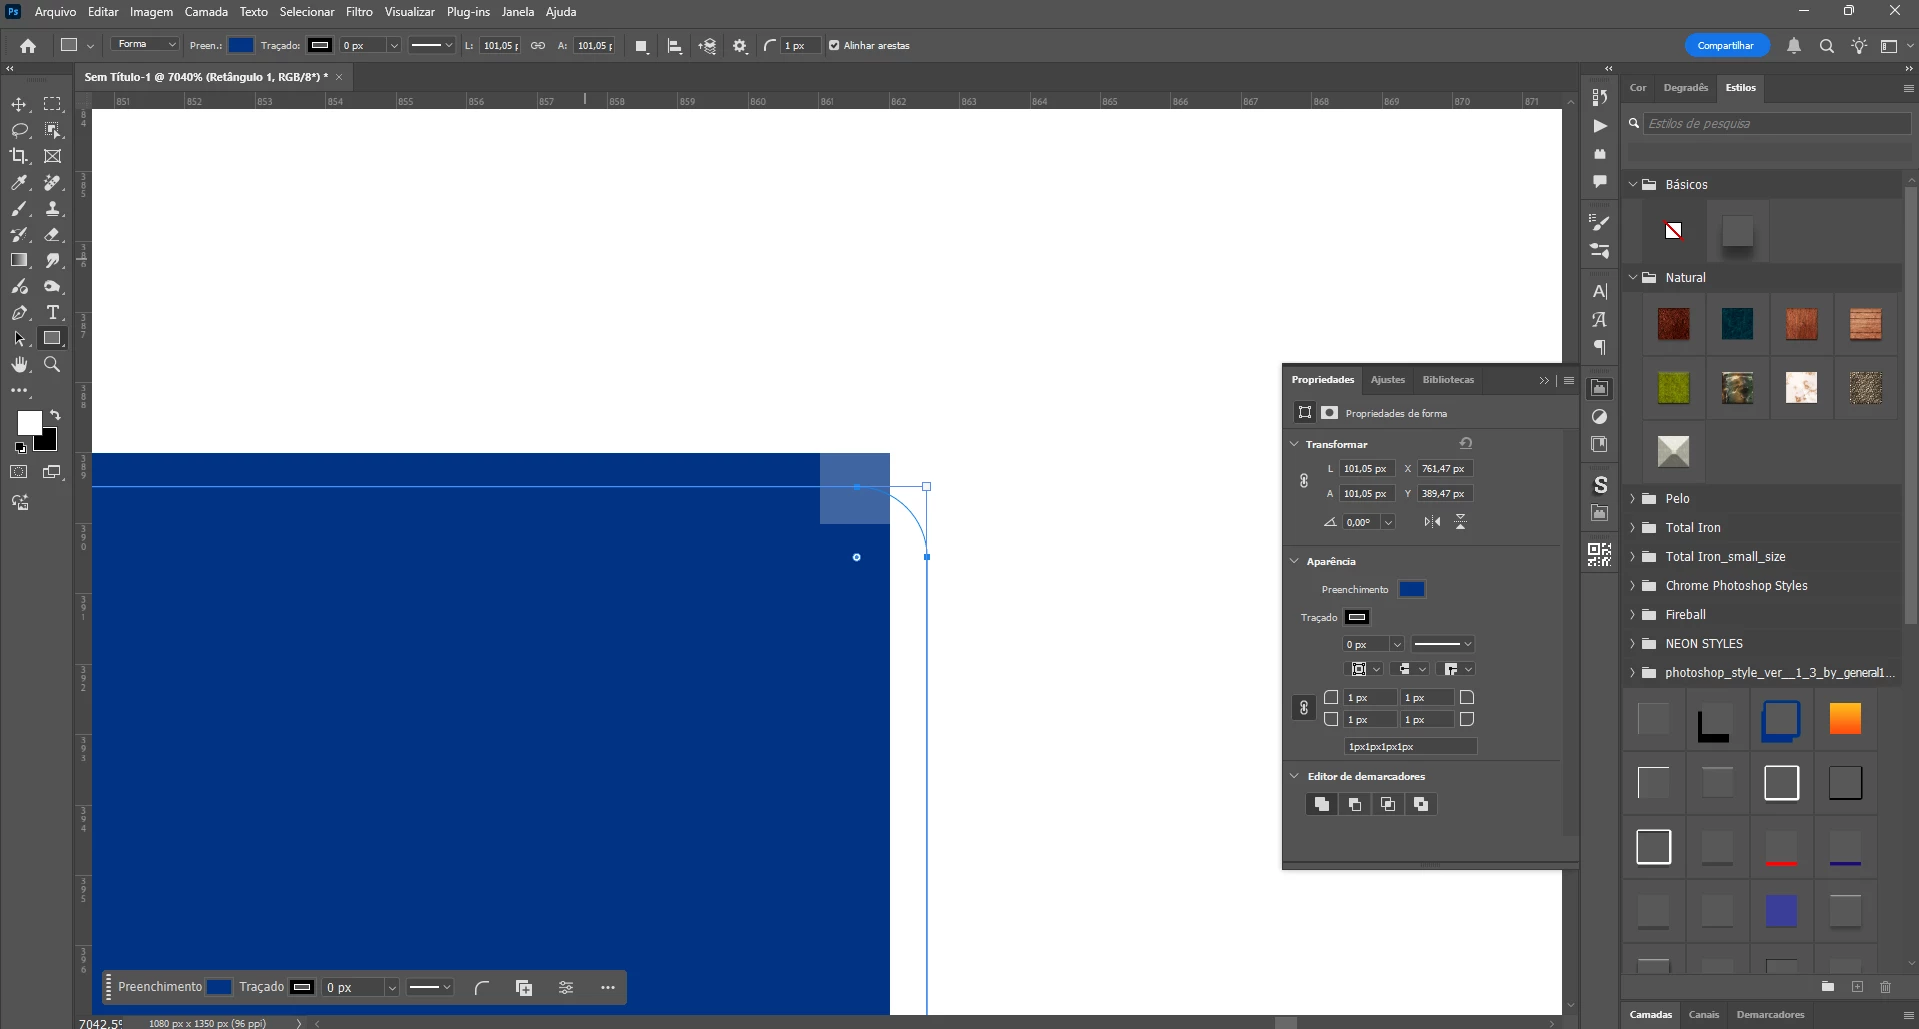
Task: Toggle the corner radius link in Properties
Action: click(1304, 708)
